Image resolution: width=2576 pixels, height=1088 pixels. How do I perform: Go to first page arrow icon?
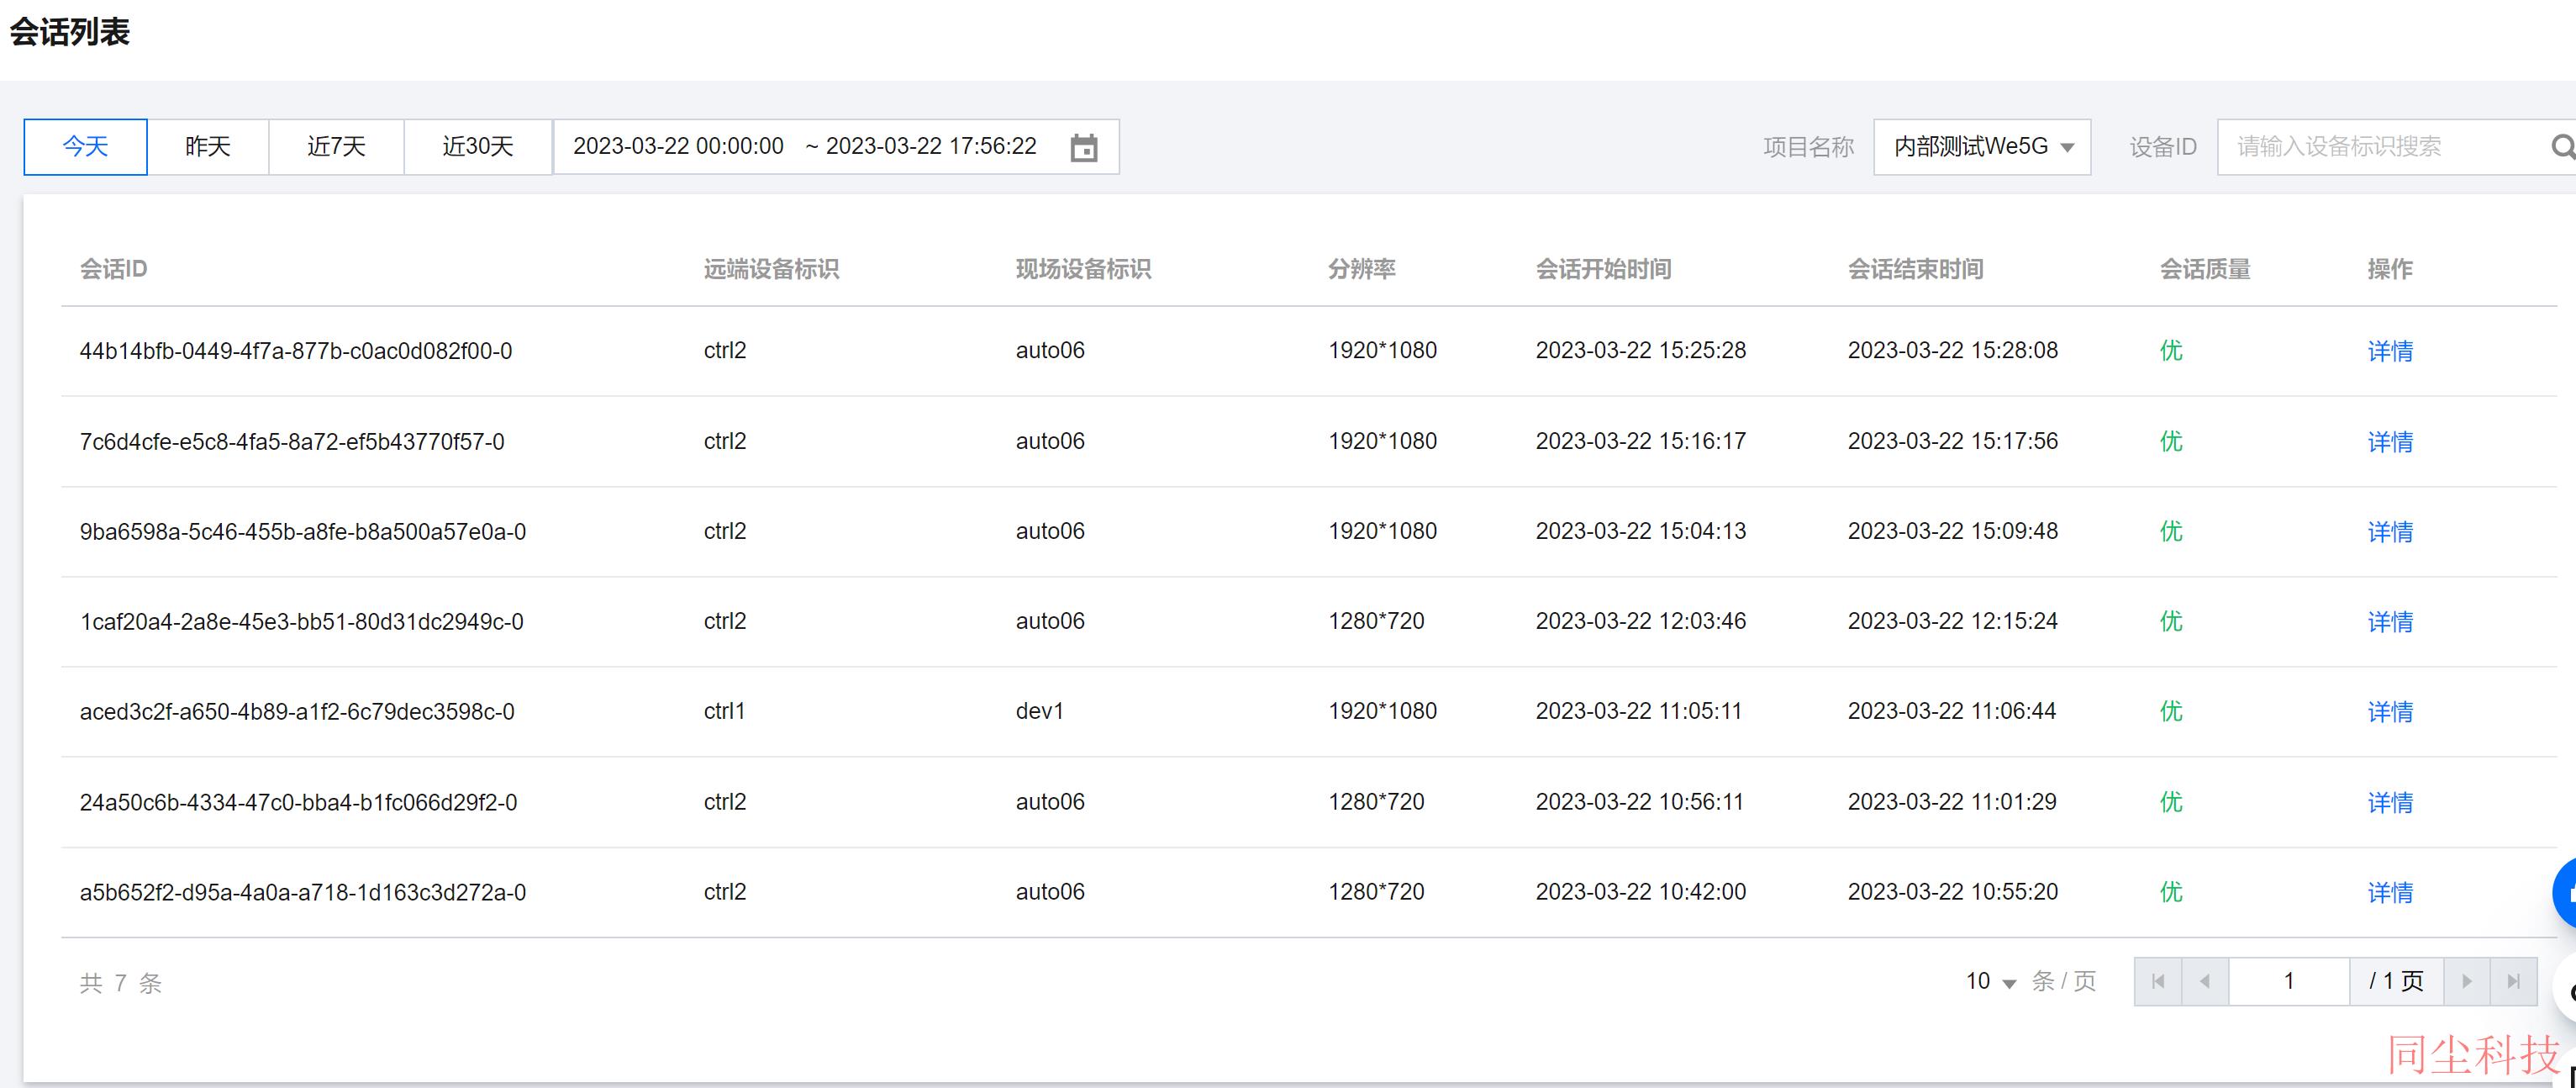(x=2158, y=981)
